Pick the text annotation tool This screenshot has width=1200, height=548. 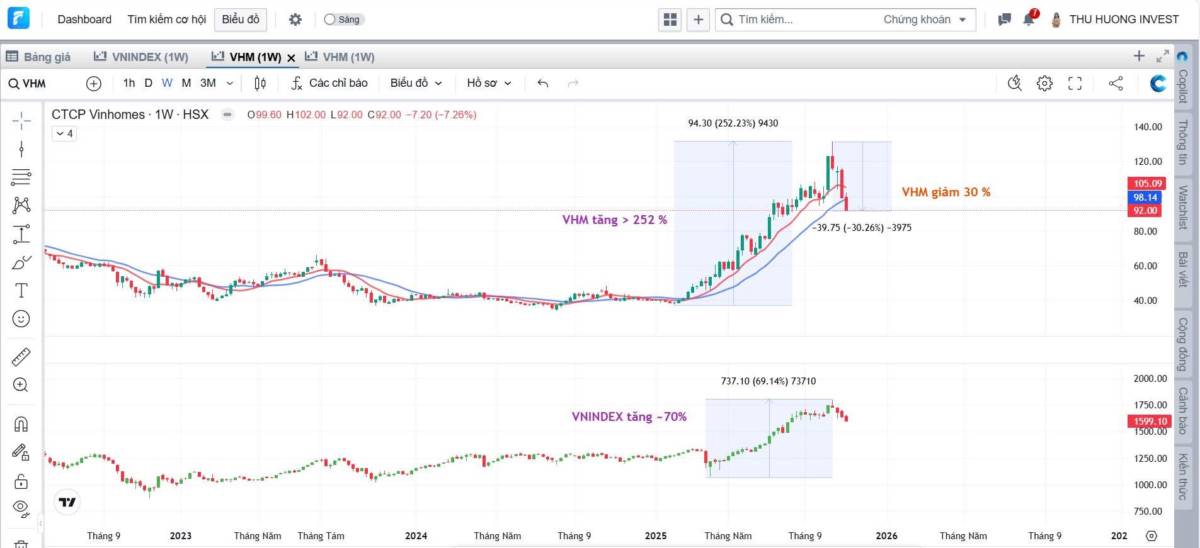pyautogui.click(x=21, y=290)
